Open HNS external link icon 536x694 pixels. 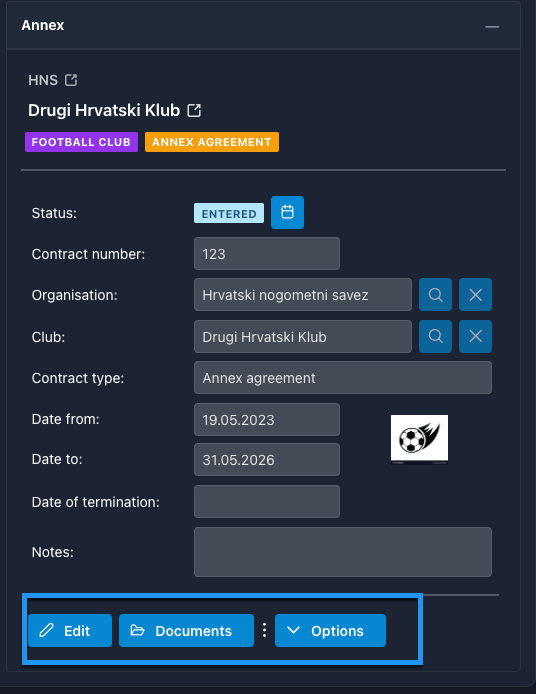tap(71, 80)
